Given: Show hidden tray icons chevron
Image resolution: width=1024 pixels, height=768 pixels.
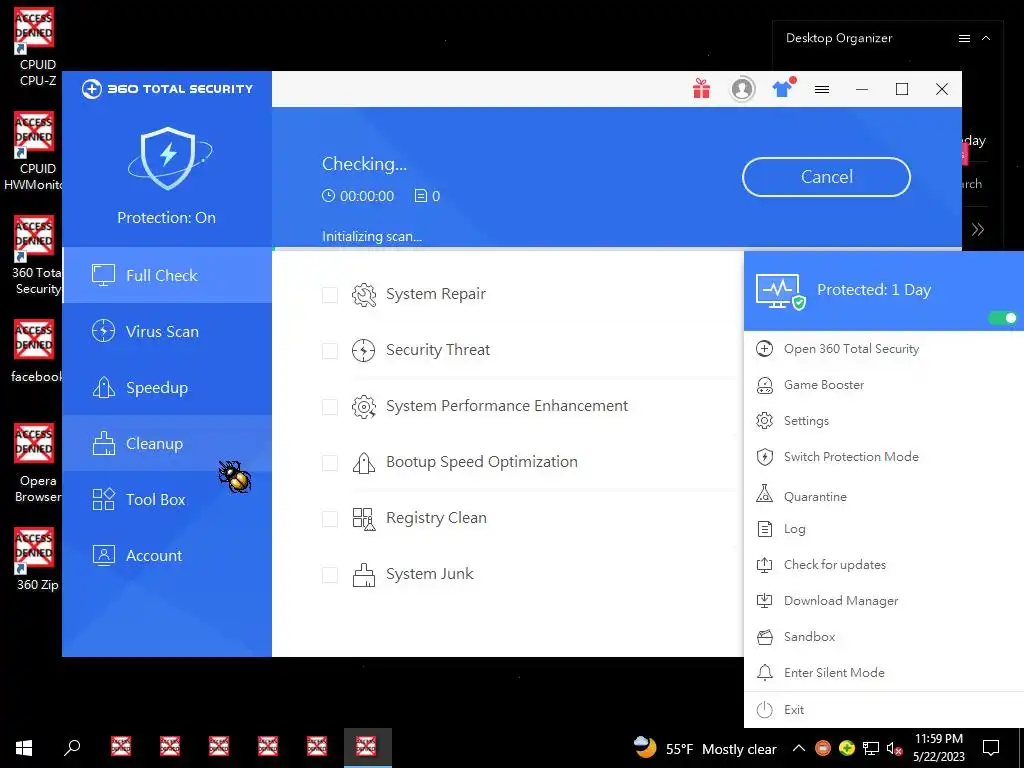Looking at the screenshot, I should click(798, 748).
